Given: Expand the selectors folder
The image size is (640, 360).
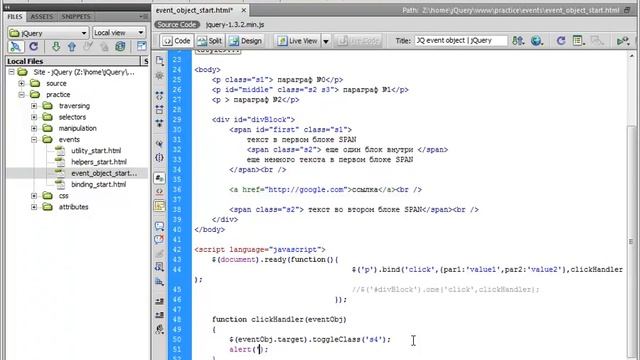Looking at the screenshot, I should [x=34, y=117].
